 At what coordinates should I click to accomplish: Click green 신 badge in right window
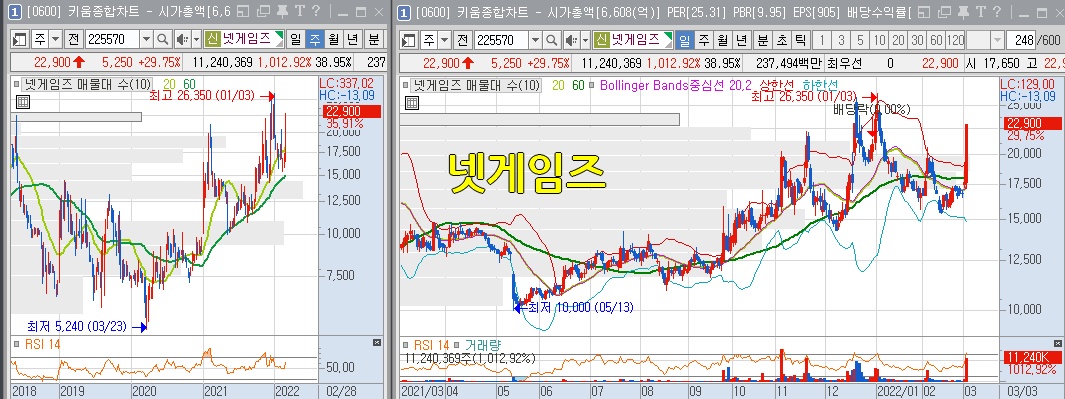[602, 39]
